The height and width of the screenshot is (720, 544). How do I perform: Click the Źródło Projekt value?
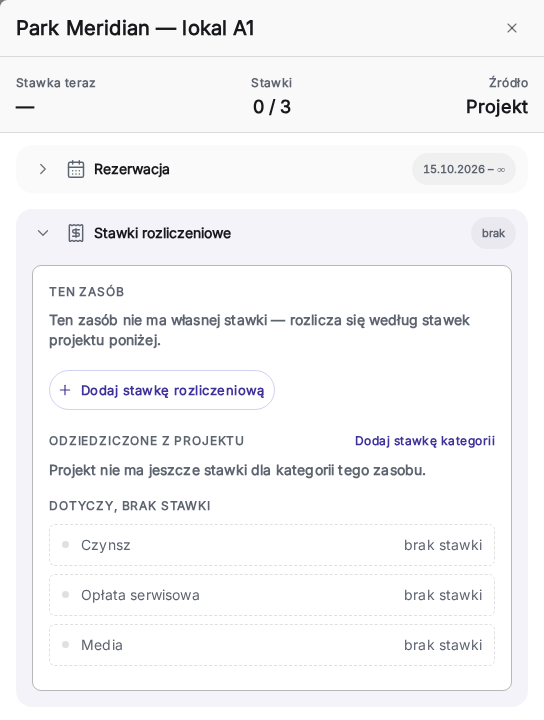click(497, 107)
